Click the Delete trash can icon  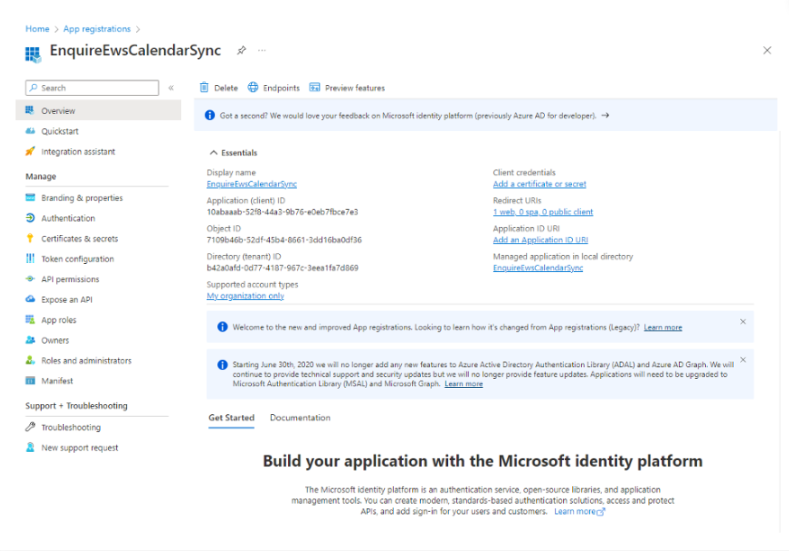[x=204, y=87]
